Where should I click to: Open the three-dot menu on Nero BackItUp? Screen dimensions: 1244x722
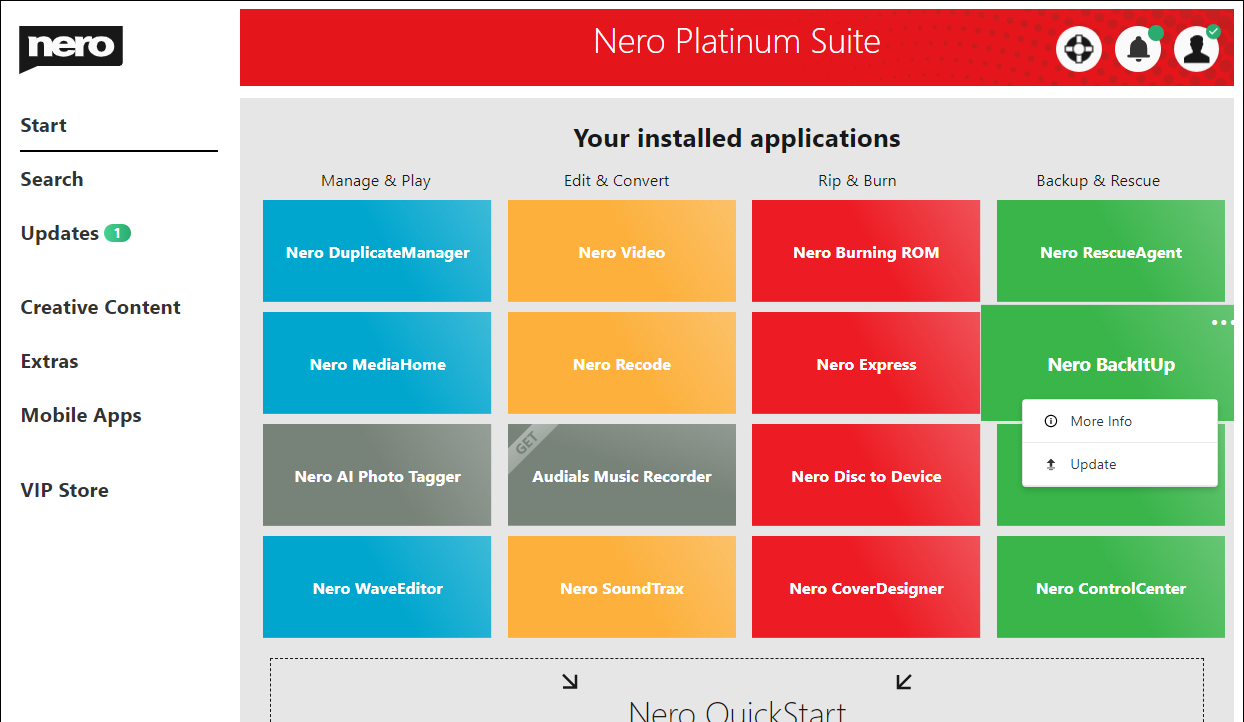pyautogui.click(x=1222, y=322)
